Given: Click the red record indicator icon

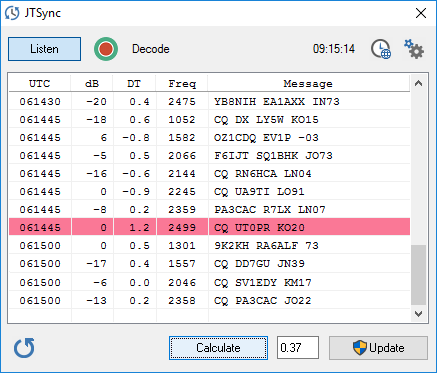Looking at the screenshot, I should click(106, 49).
